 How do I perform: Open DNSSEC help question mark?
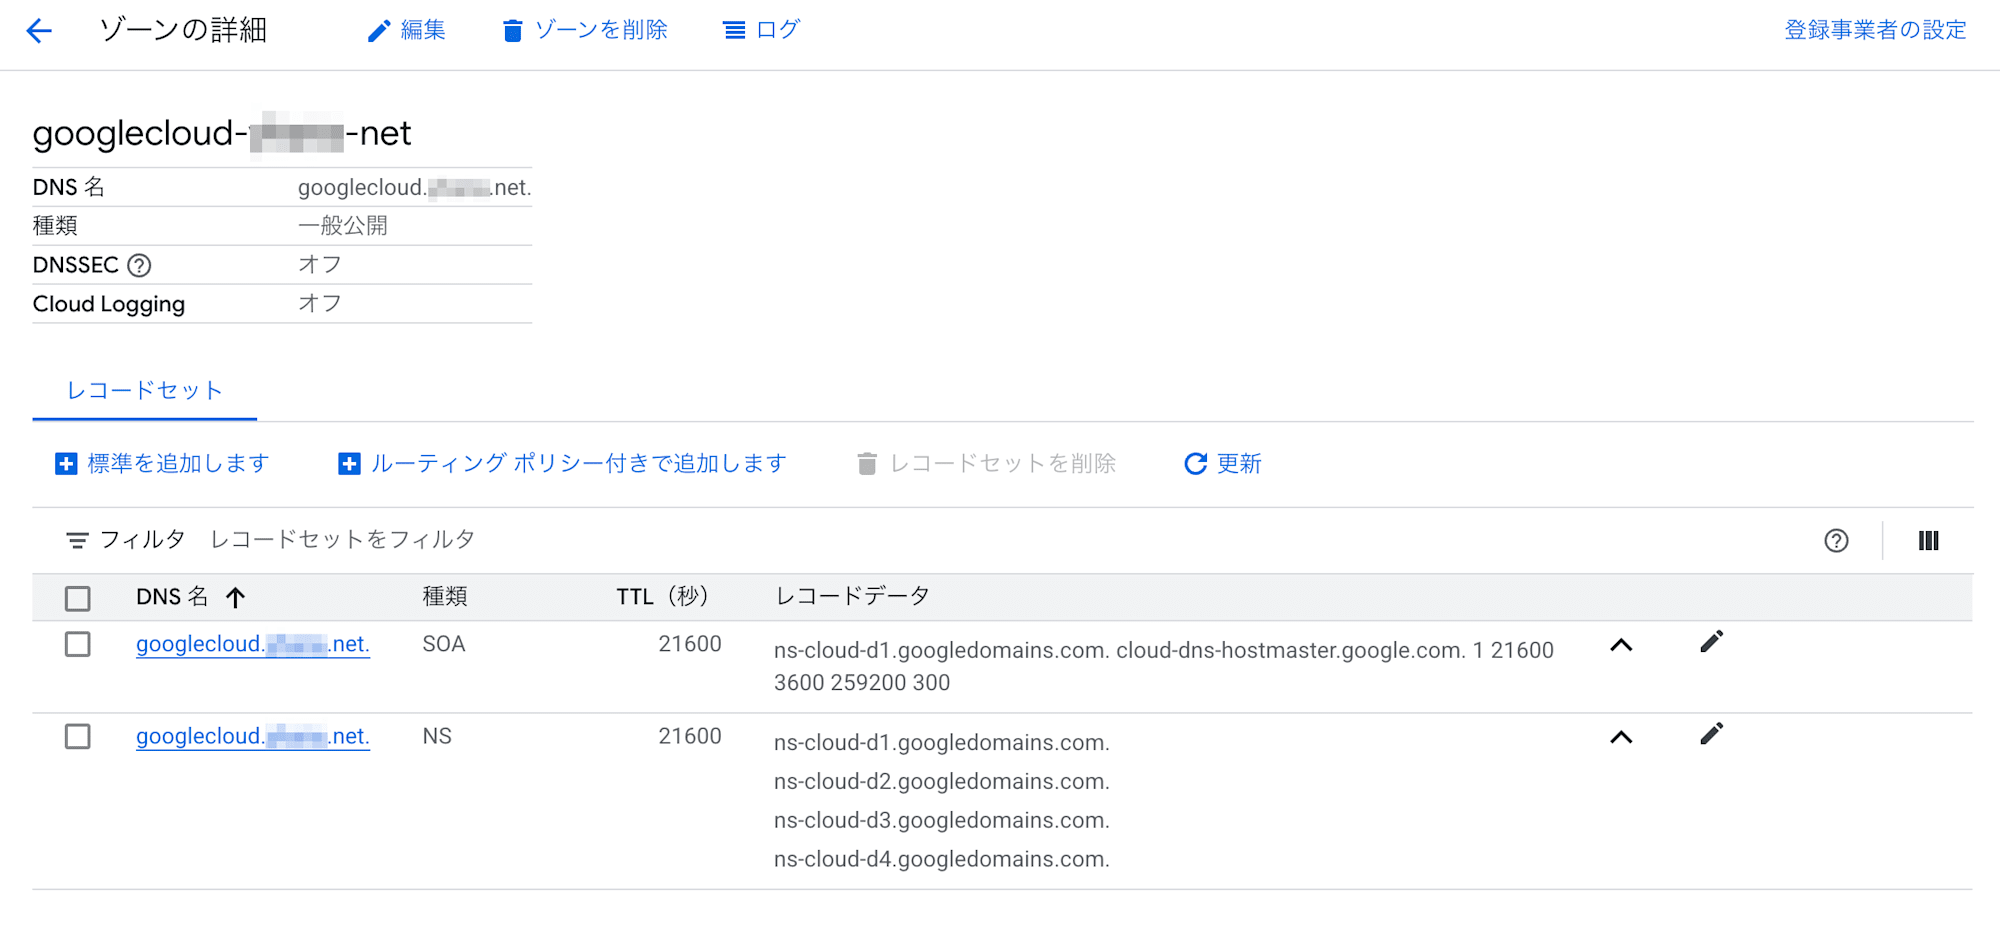pos(140,265)
